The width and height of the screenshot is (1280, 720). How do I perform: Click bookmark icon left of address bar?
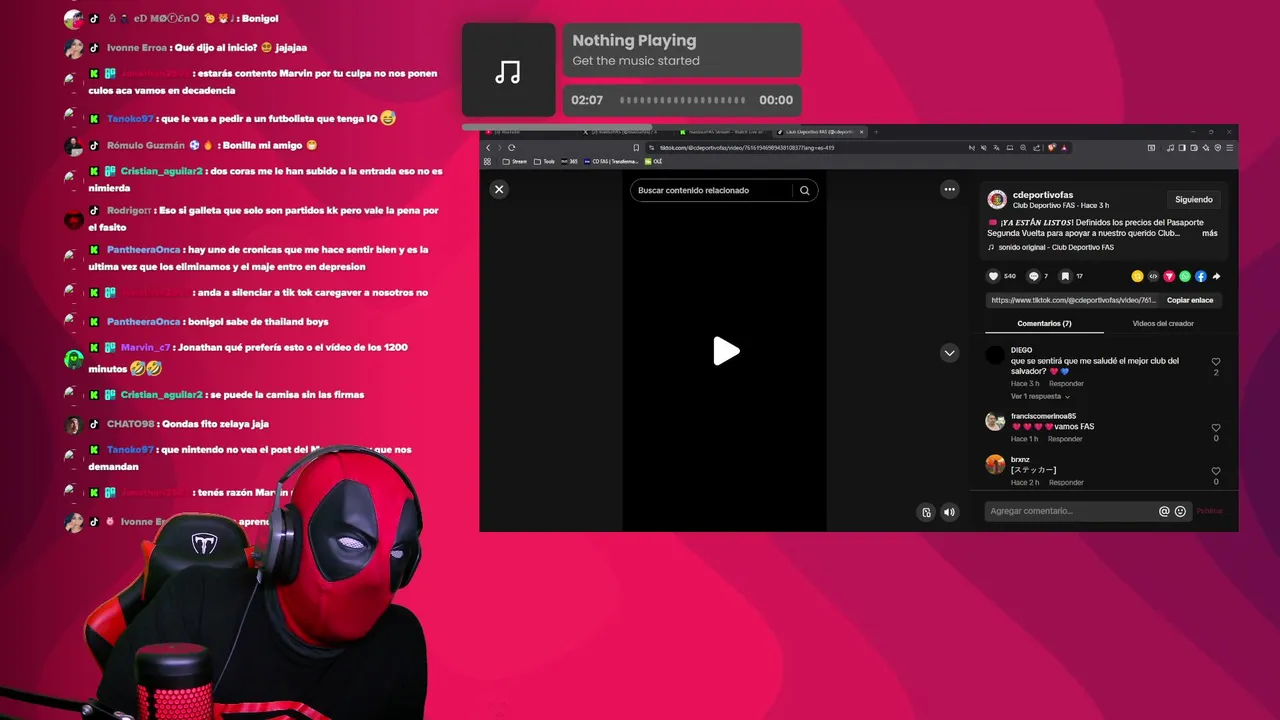pos(635,147)
